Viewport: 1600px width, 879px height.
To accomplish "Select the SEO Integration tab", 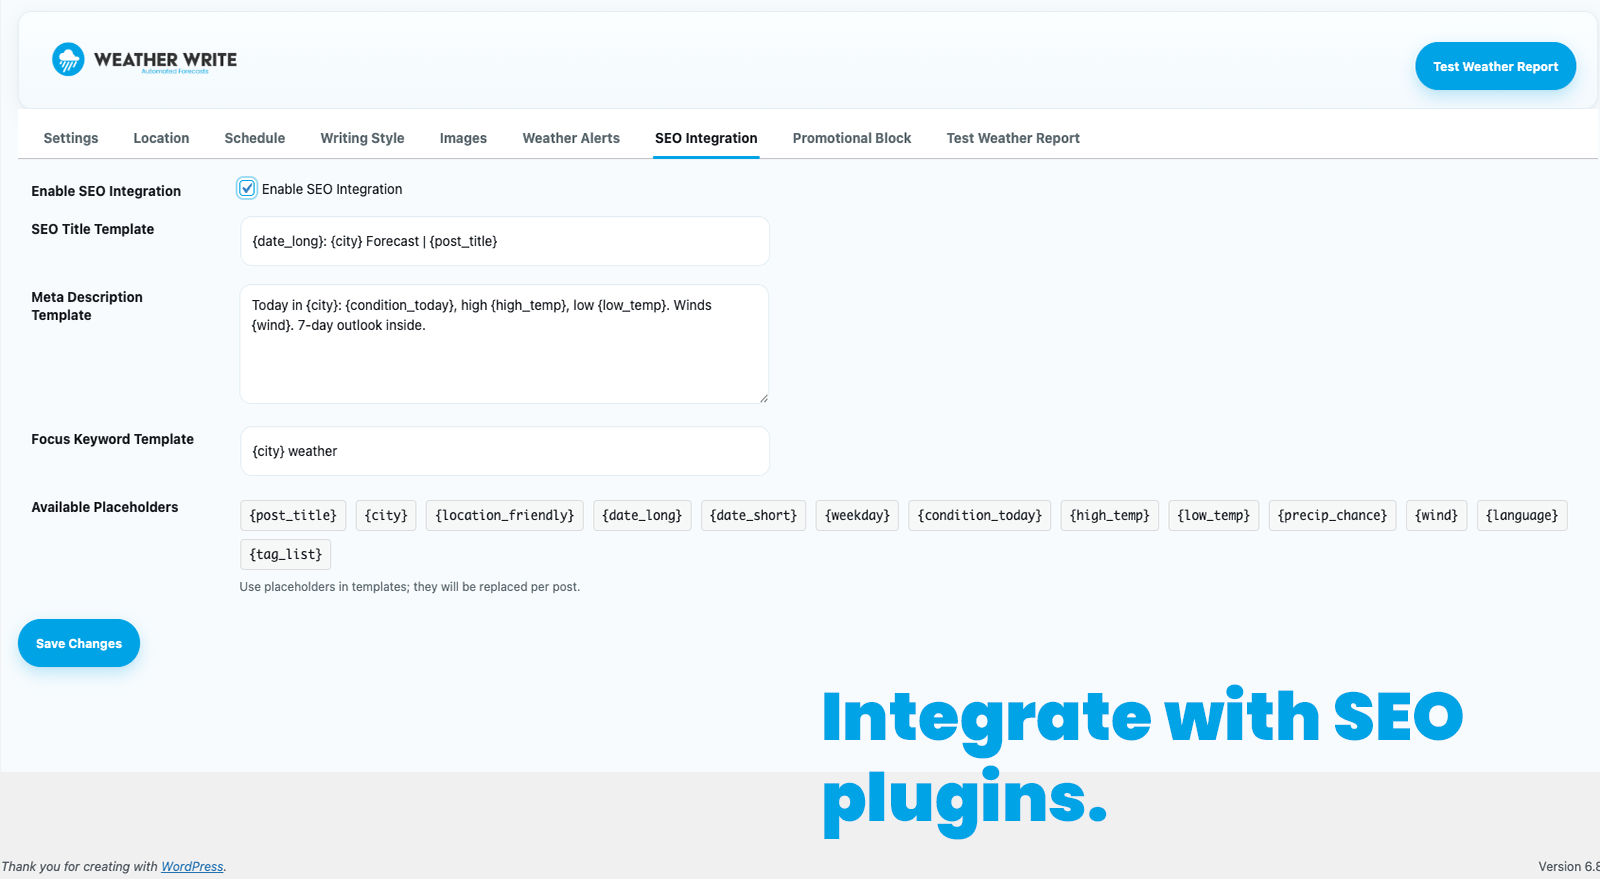I will (706, 138).
